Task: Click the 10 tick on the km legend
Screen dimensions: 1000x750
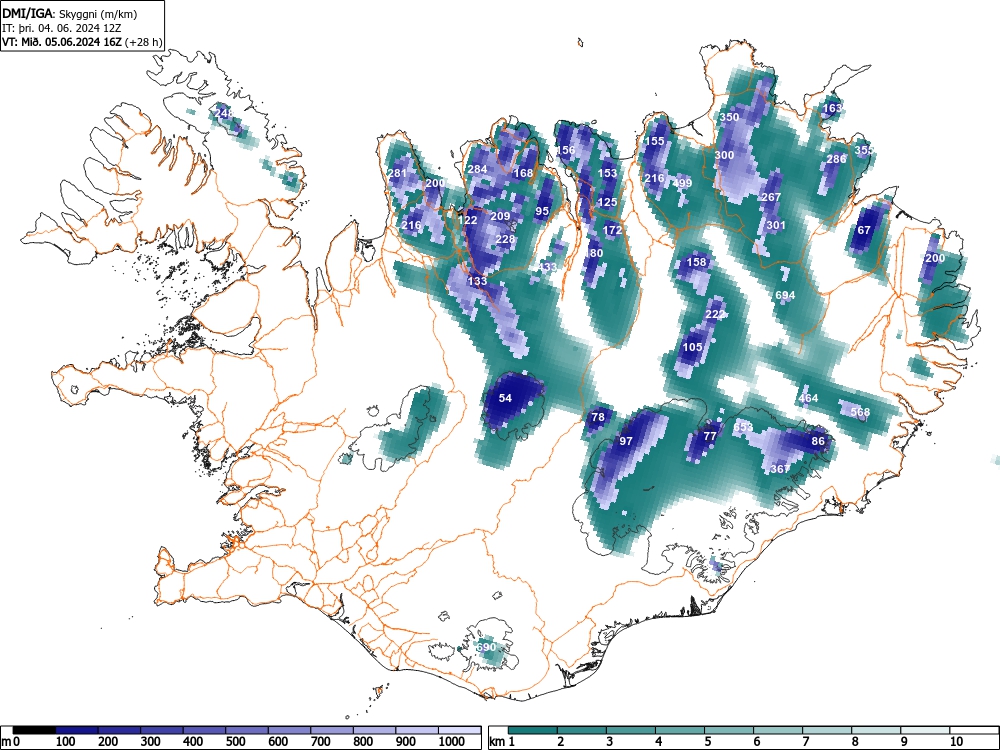Action: click(956, 742)
